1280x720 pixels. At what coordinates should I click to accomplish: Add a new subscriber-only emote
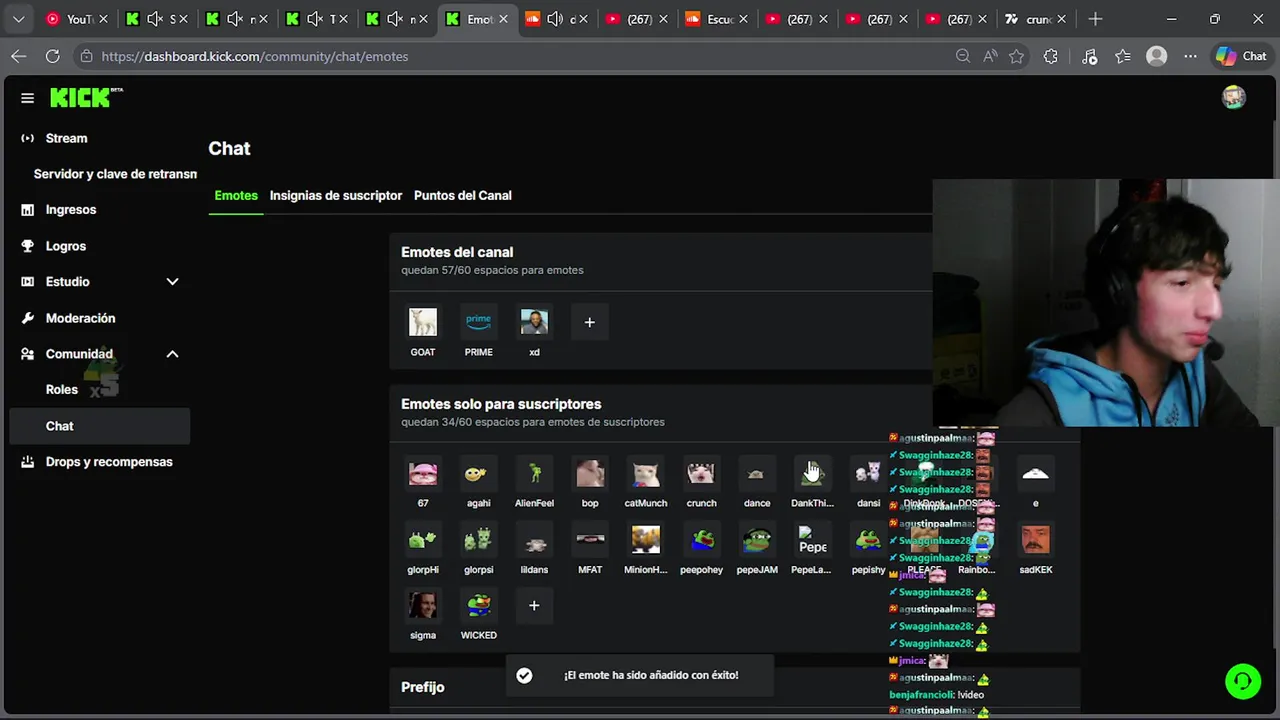pos(534,605)
